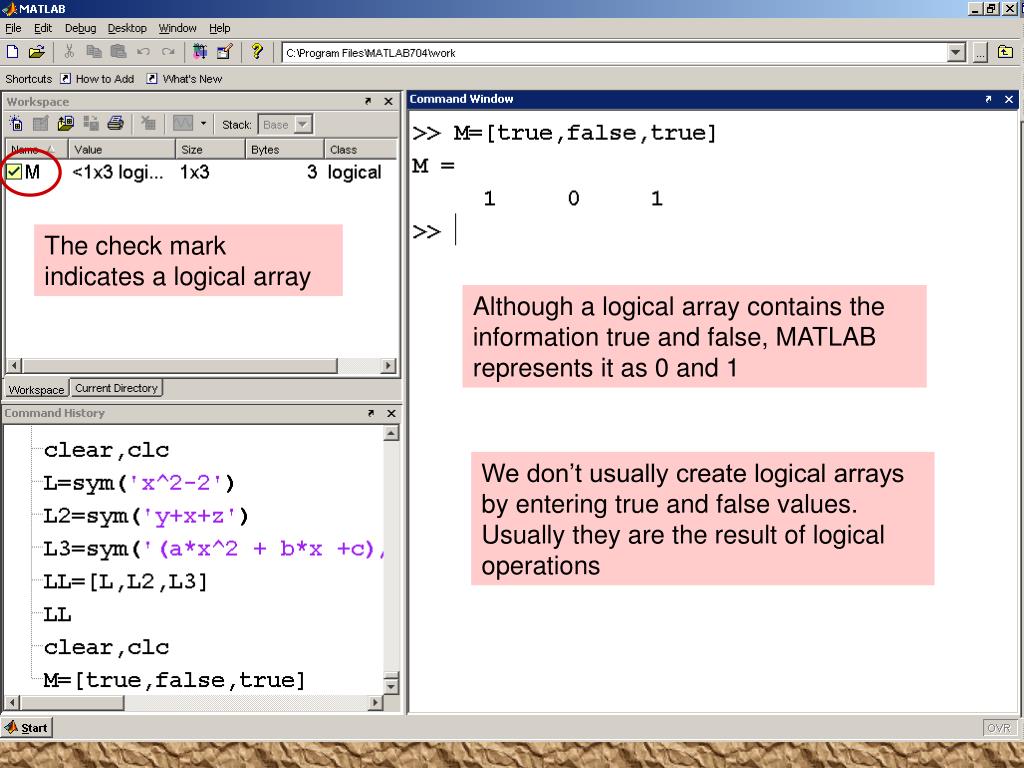
Task: Select the logical icon beside variable M
Action: (x=14, y=172)
